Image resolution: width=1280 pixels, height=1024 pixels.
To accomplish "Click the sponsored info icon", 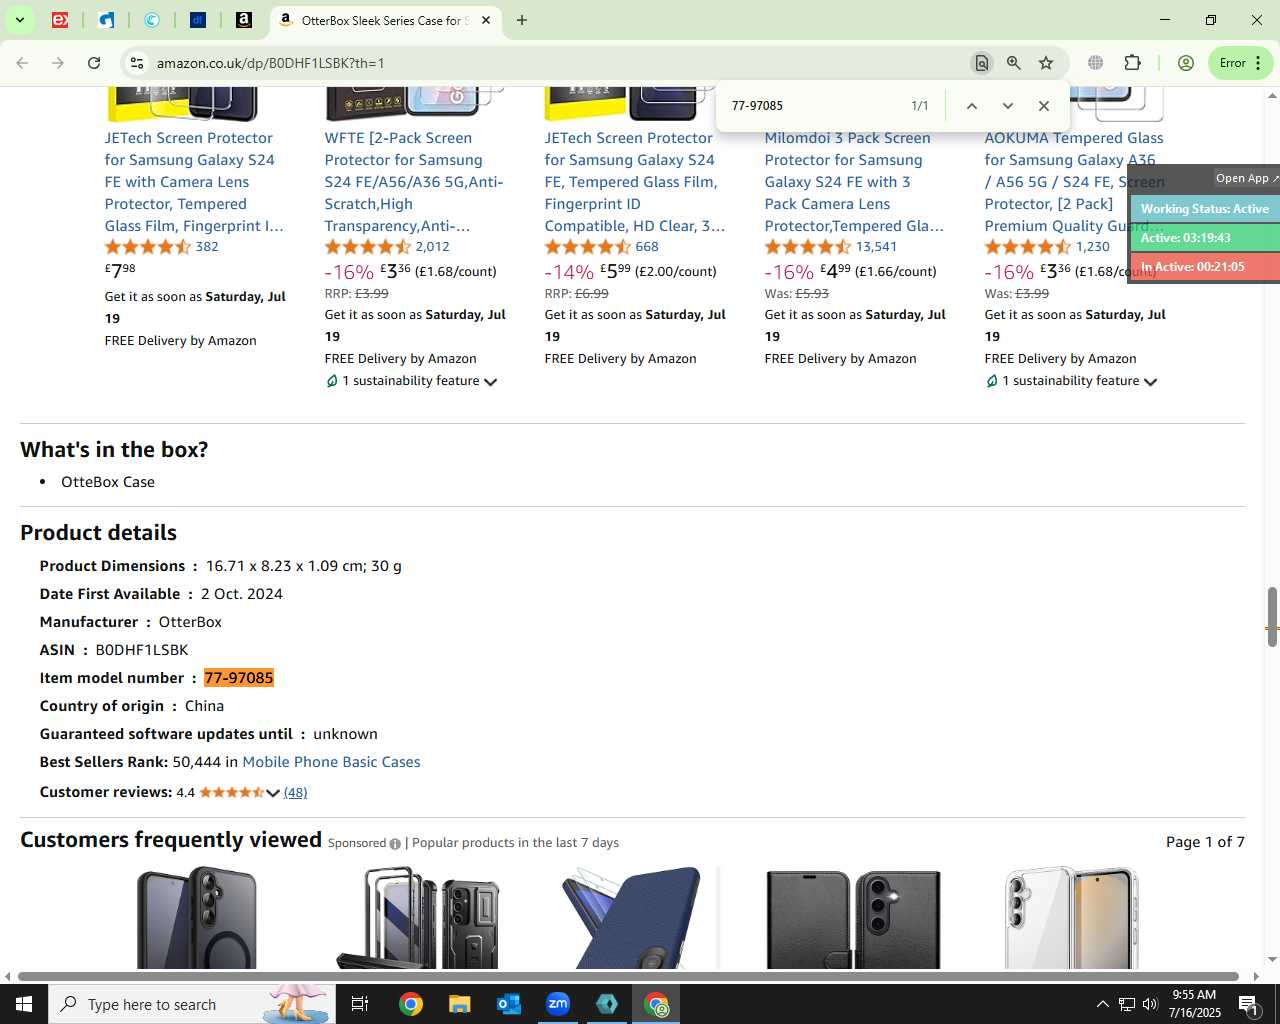I will 395,844.
